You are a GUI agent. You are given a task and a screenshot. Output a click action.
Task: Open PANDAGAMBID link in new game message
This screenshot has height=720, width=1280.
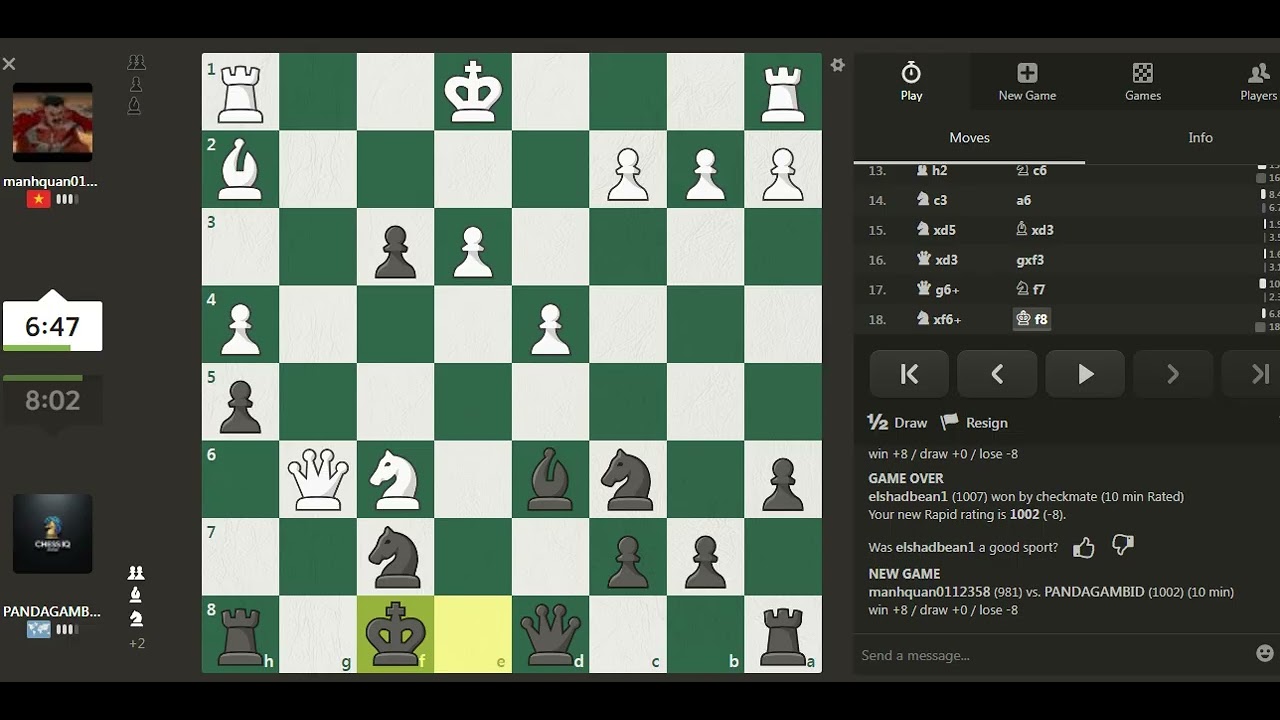(x=1094, y=592)
